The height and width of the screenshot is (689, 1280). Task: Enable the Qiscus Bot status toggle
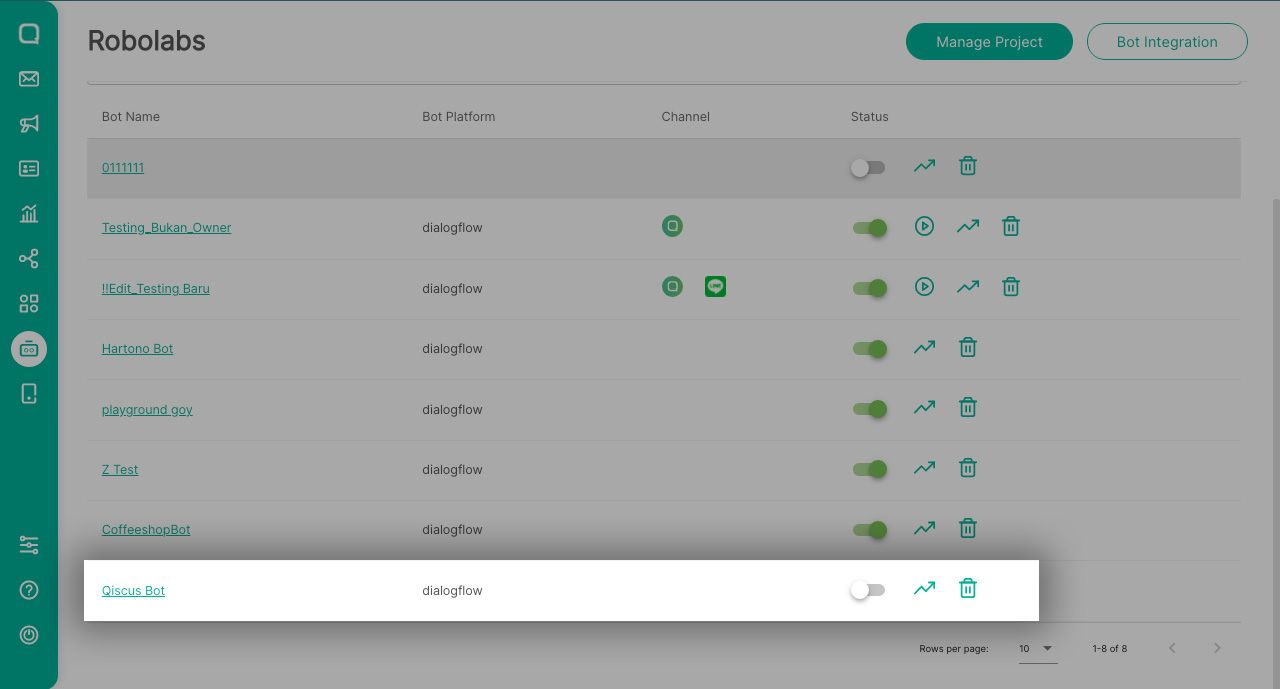(867, 590)
